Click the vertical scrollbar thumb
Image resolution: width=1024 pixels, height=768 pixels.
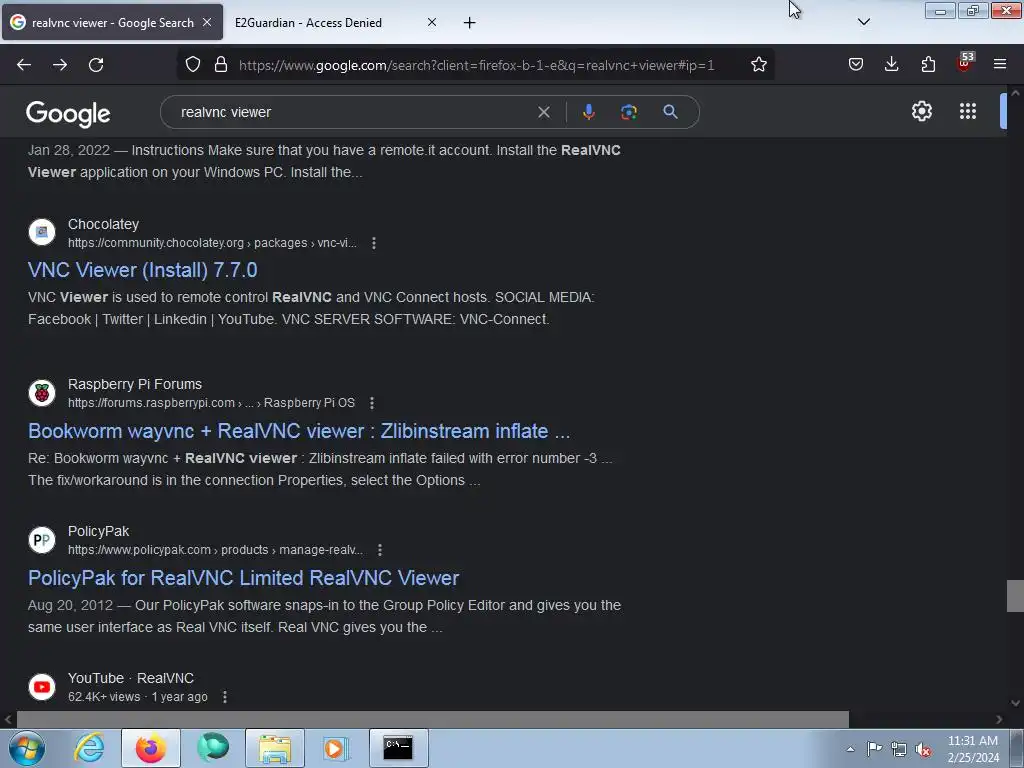click(1014, 596)
